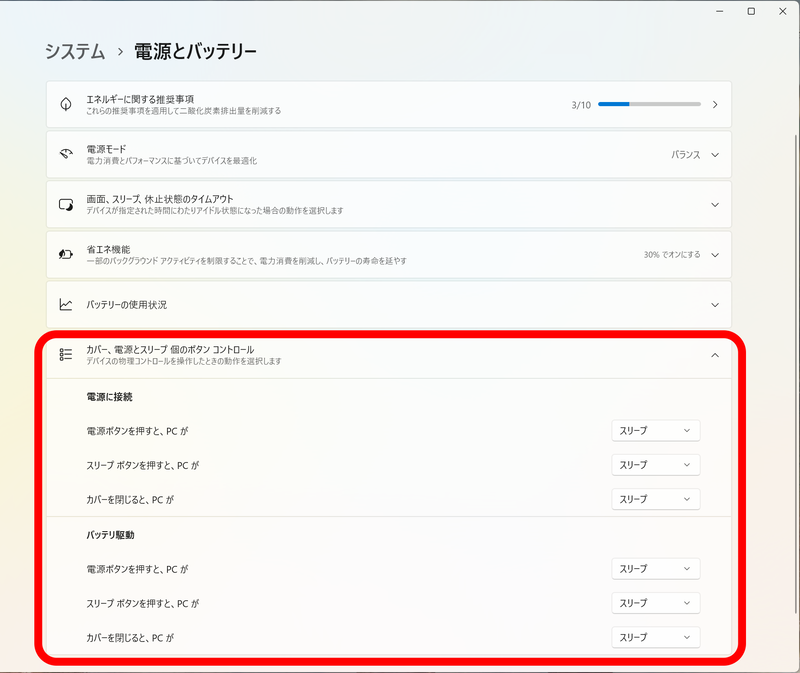Collapse the カバー、電源とスリープ button controls section
Screen dimensions: 800x673
click(x=714, y=353)
